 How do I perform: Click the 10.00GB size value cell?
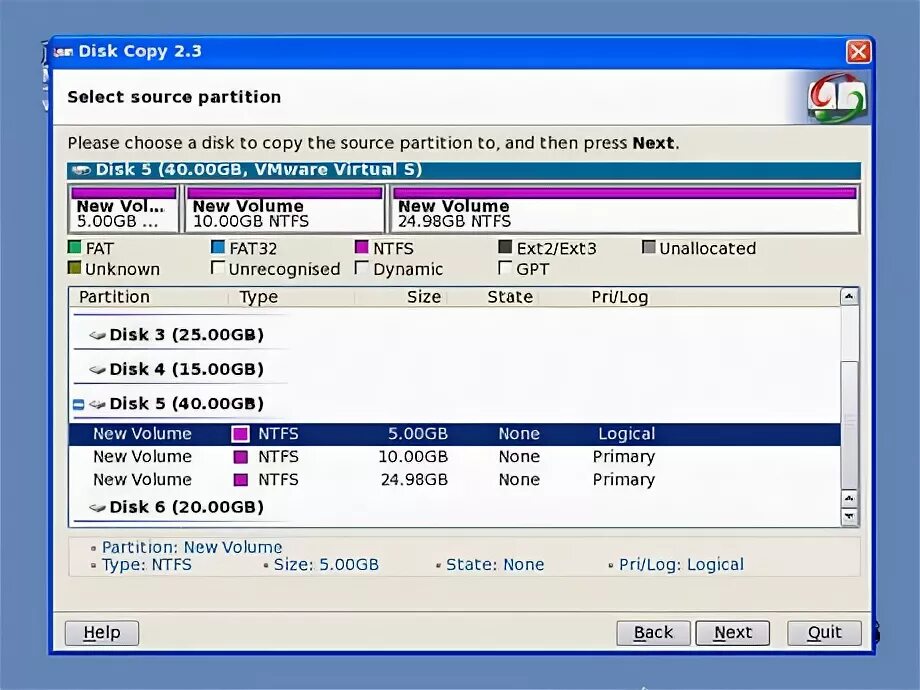tap(413, 457)
